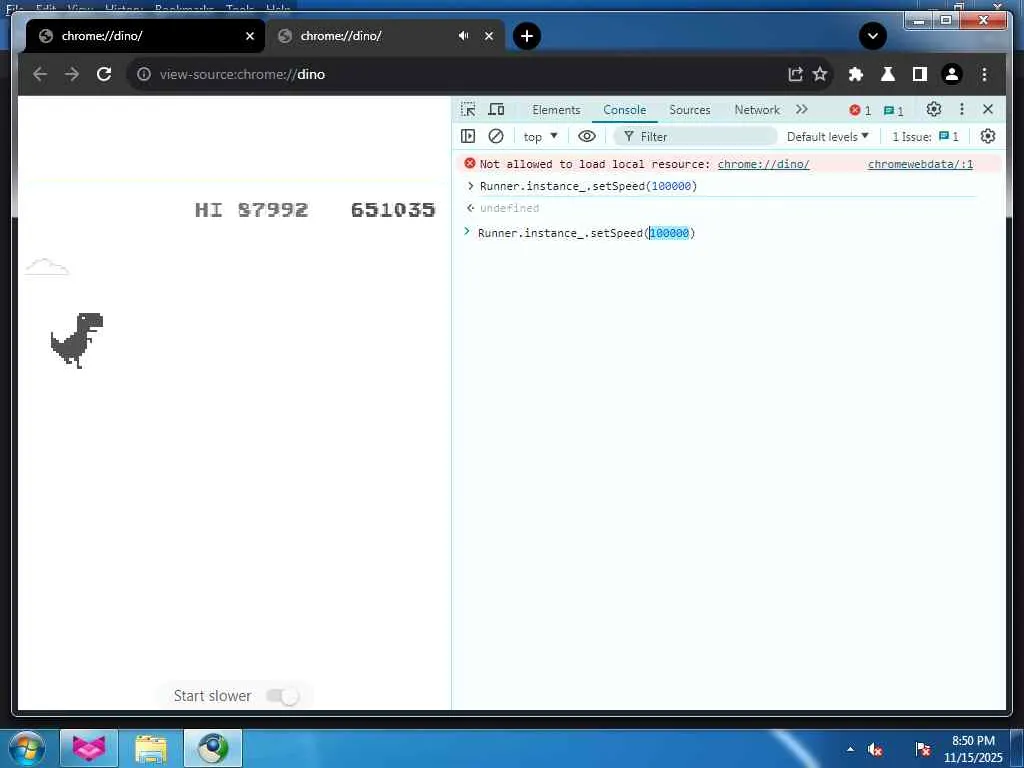The height and width of the screenshot is (768, 1024).
Task: Switch to the Console tab
Action: tap(624, 110)
